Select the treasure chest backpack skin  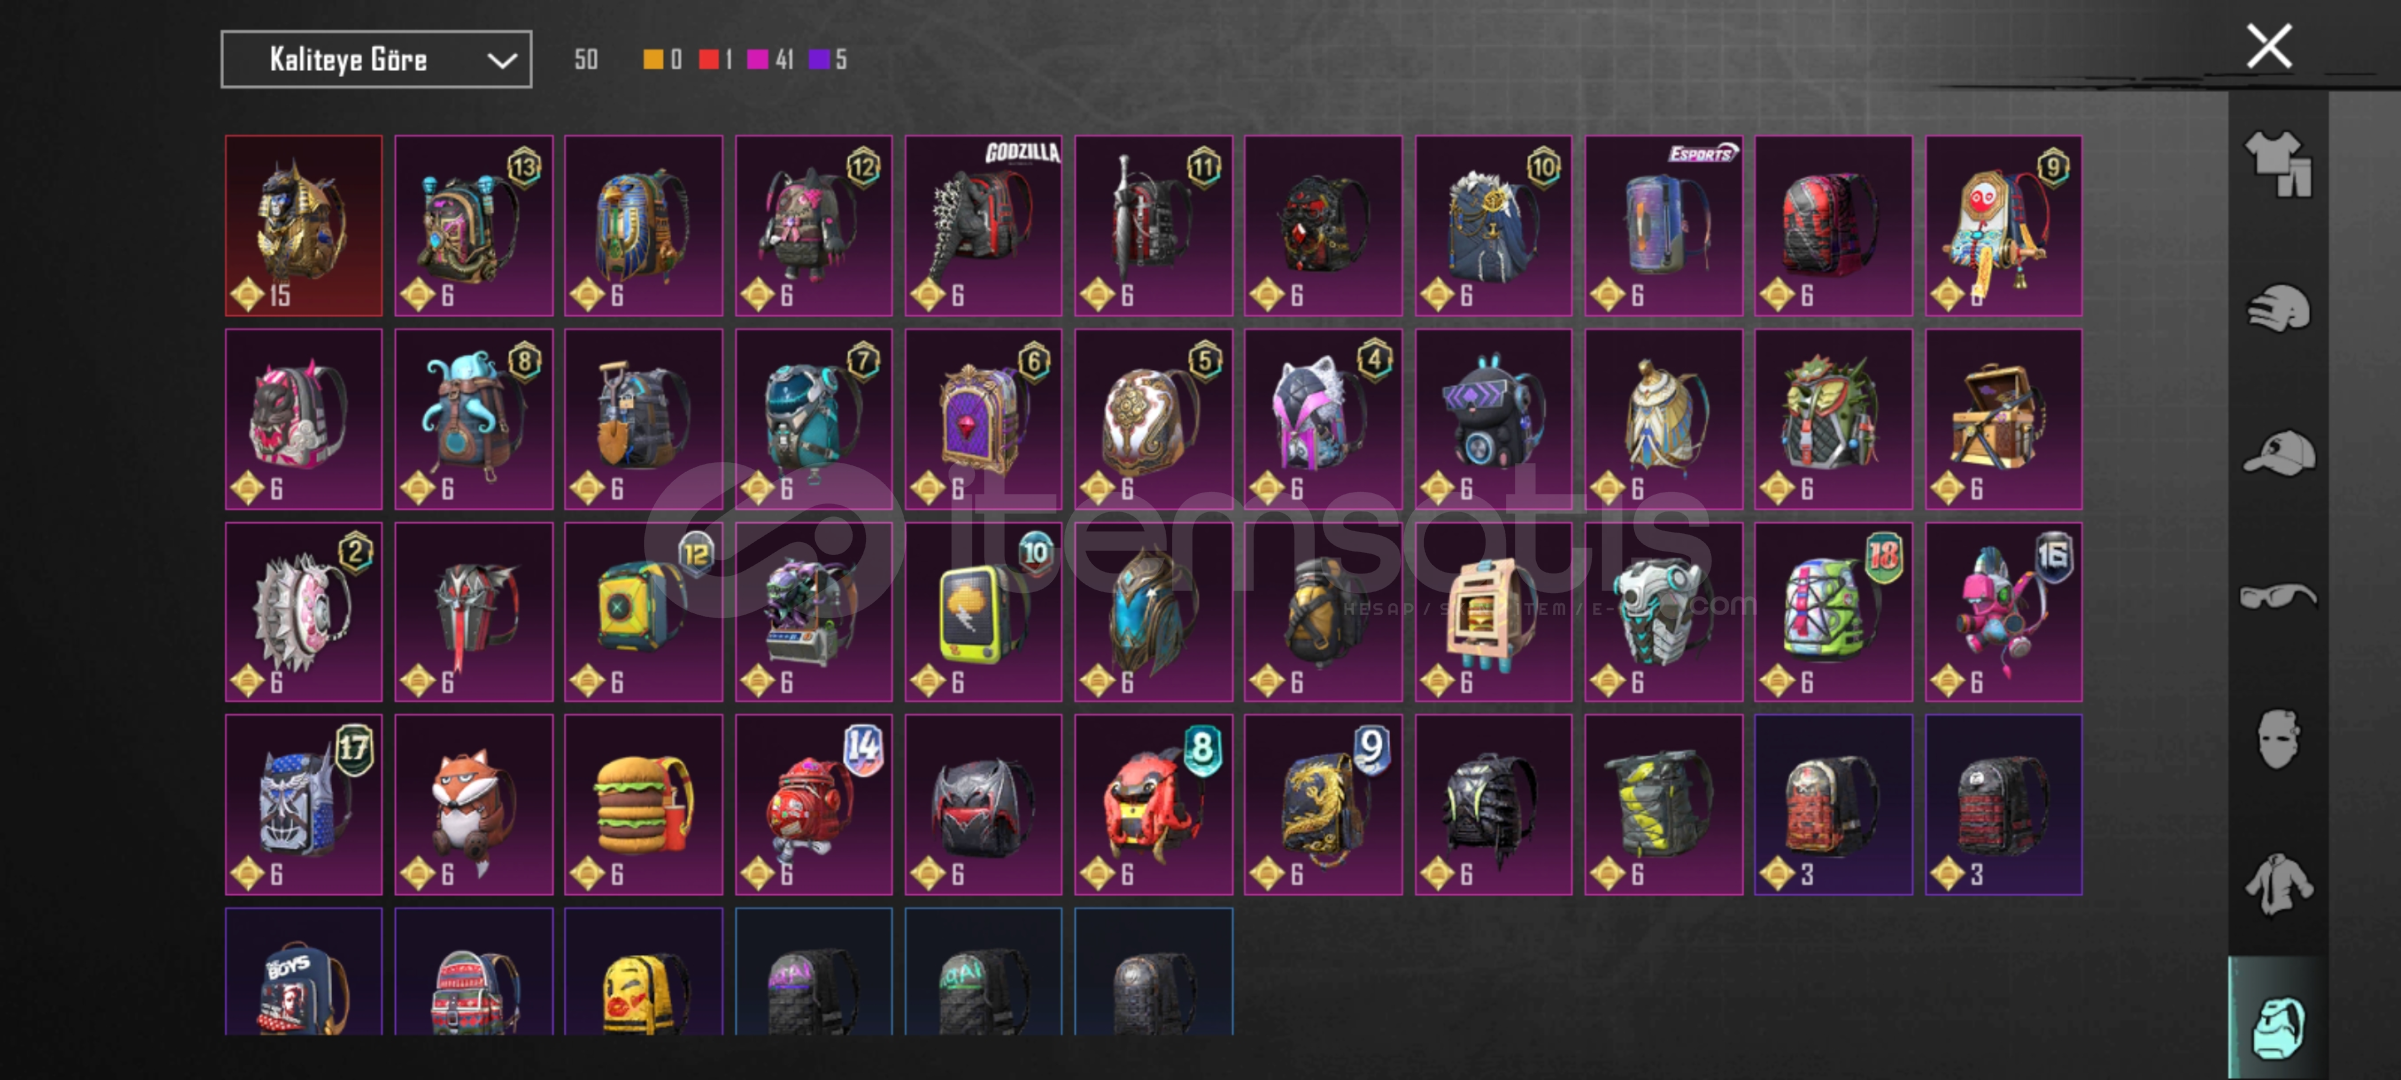pos(2004,420)
